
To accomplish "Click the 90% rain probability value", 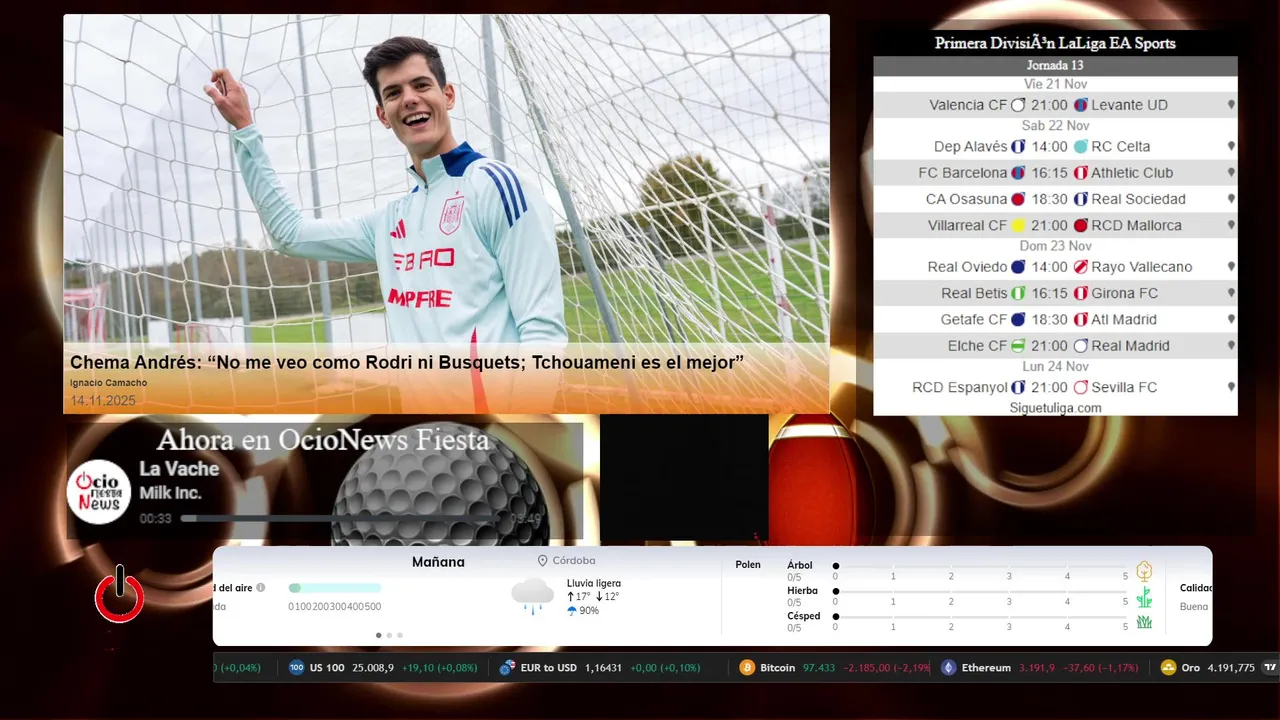I will tap(589, 611).
